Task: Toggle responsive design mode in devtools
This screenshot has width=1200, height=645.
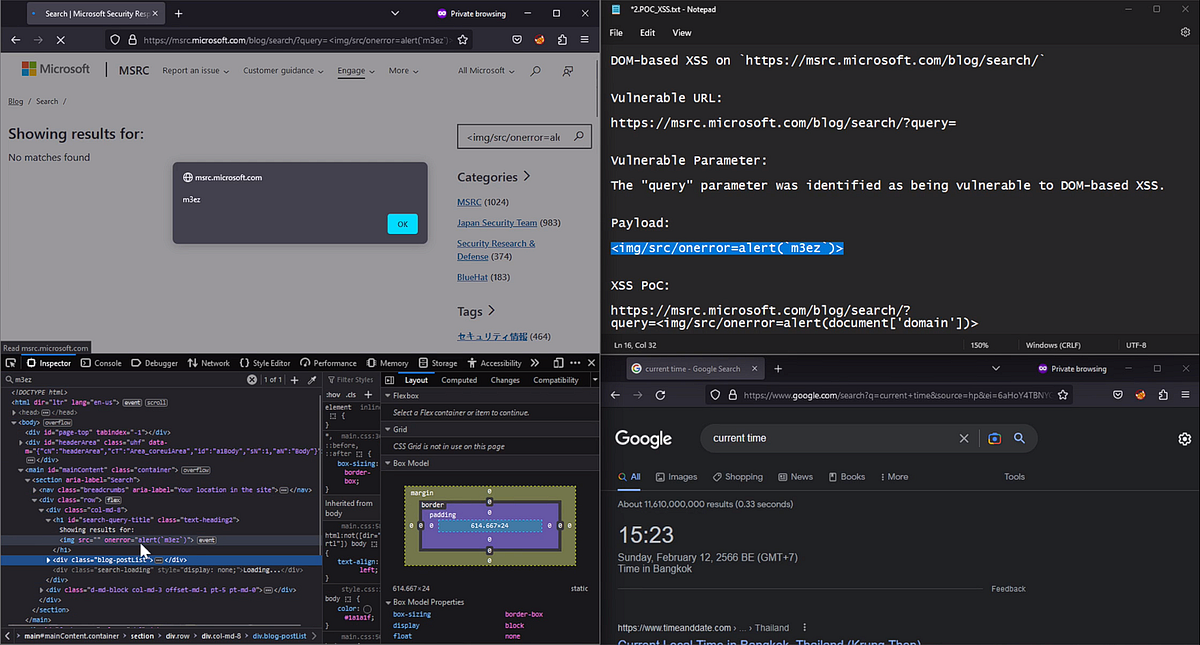Action: 558,364
